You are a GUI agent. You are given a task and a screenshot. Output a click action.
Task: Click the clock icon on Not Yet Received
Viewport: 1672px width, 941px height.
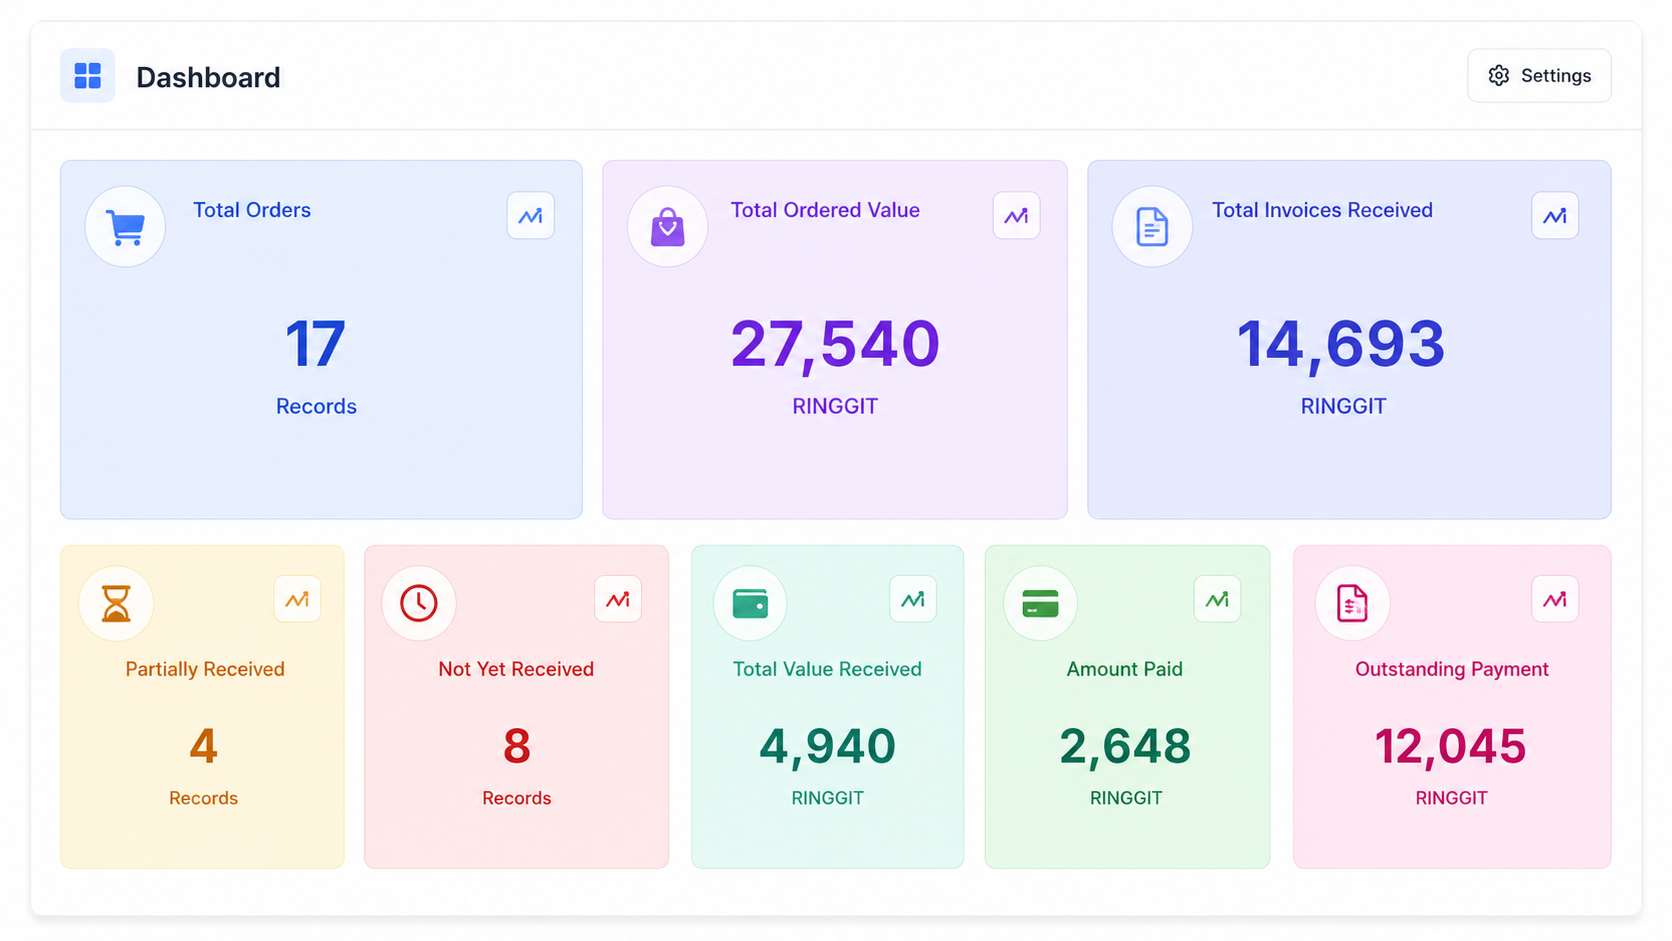click(x=419, y=603)
